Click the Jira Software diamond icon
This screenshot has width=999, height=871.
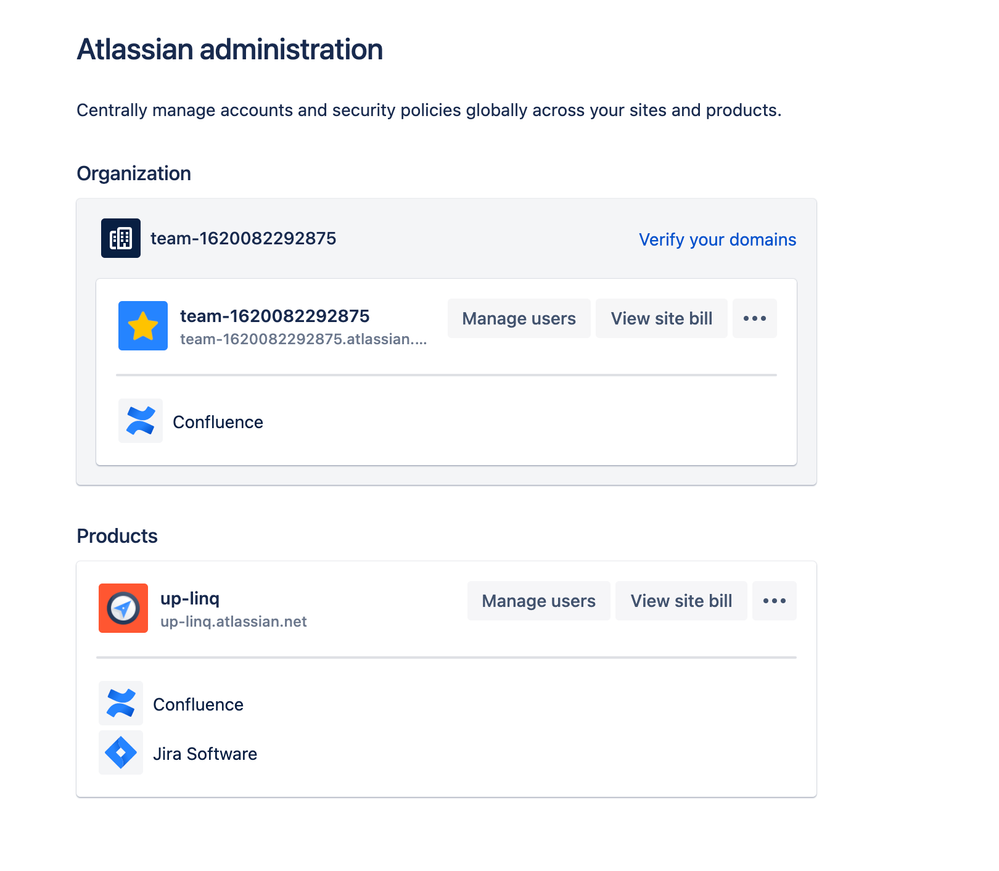click(x=120, y=752)
